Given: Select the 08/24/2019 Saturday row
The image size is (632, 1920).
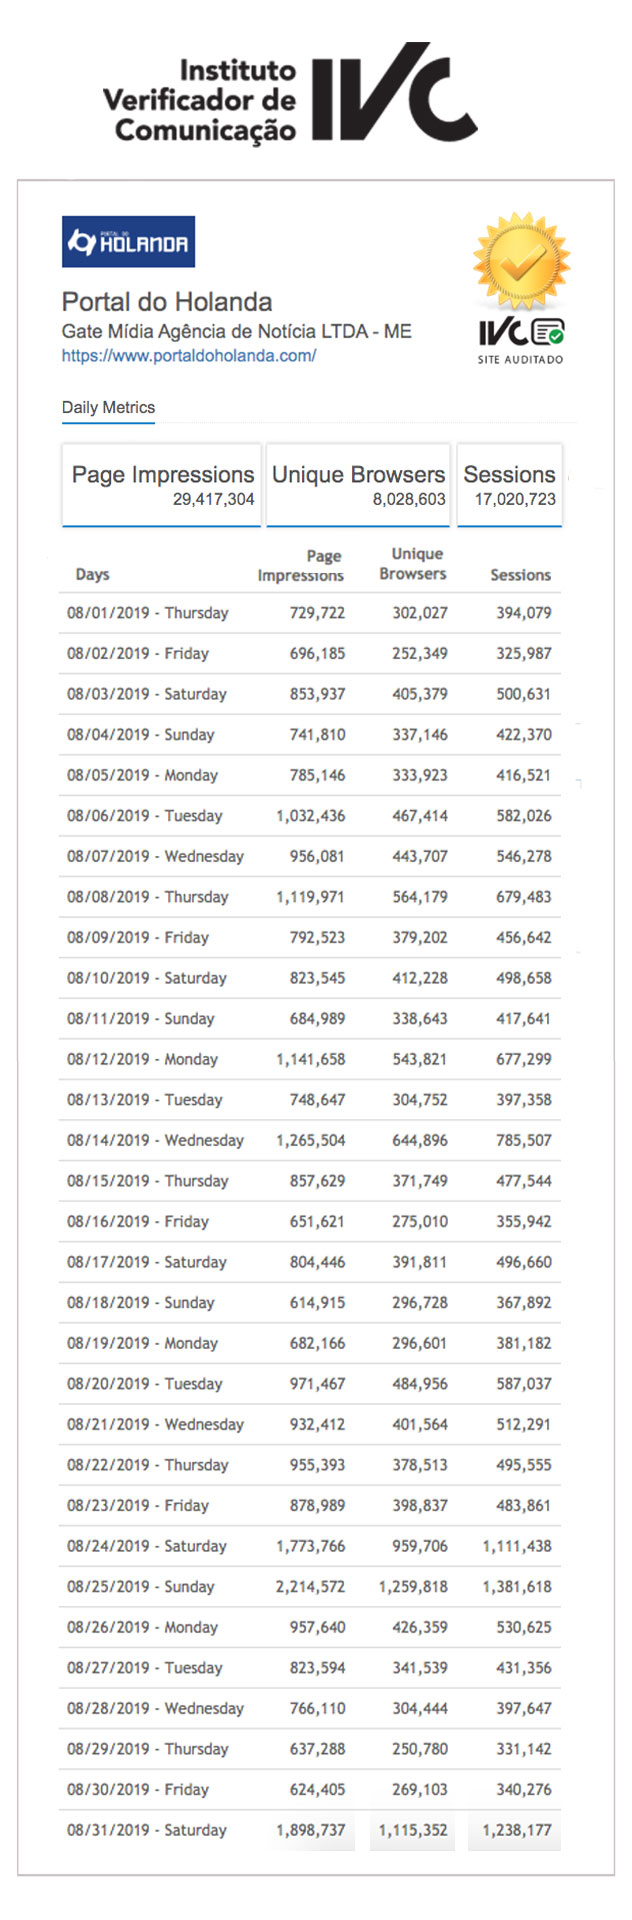Looking at the screenshot, I should click(x=309, y=1546).
